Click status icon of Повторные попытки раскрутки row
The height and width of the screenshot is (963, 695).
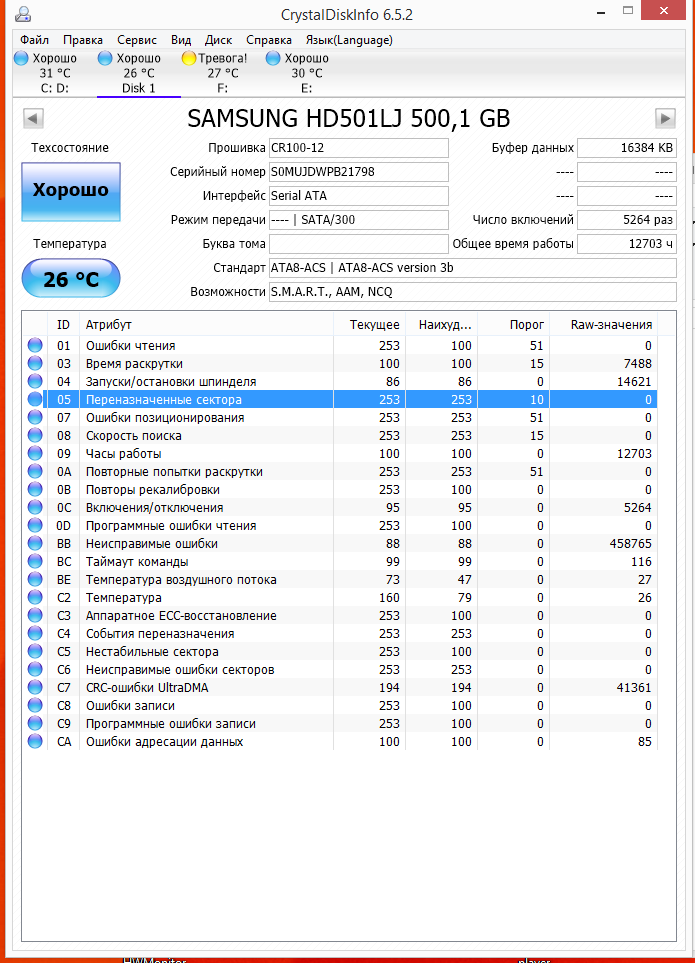(x=35, y=471)
